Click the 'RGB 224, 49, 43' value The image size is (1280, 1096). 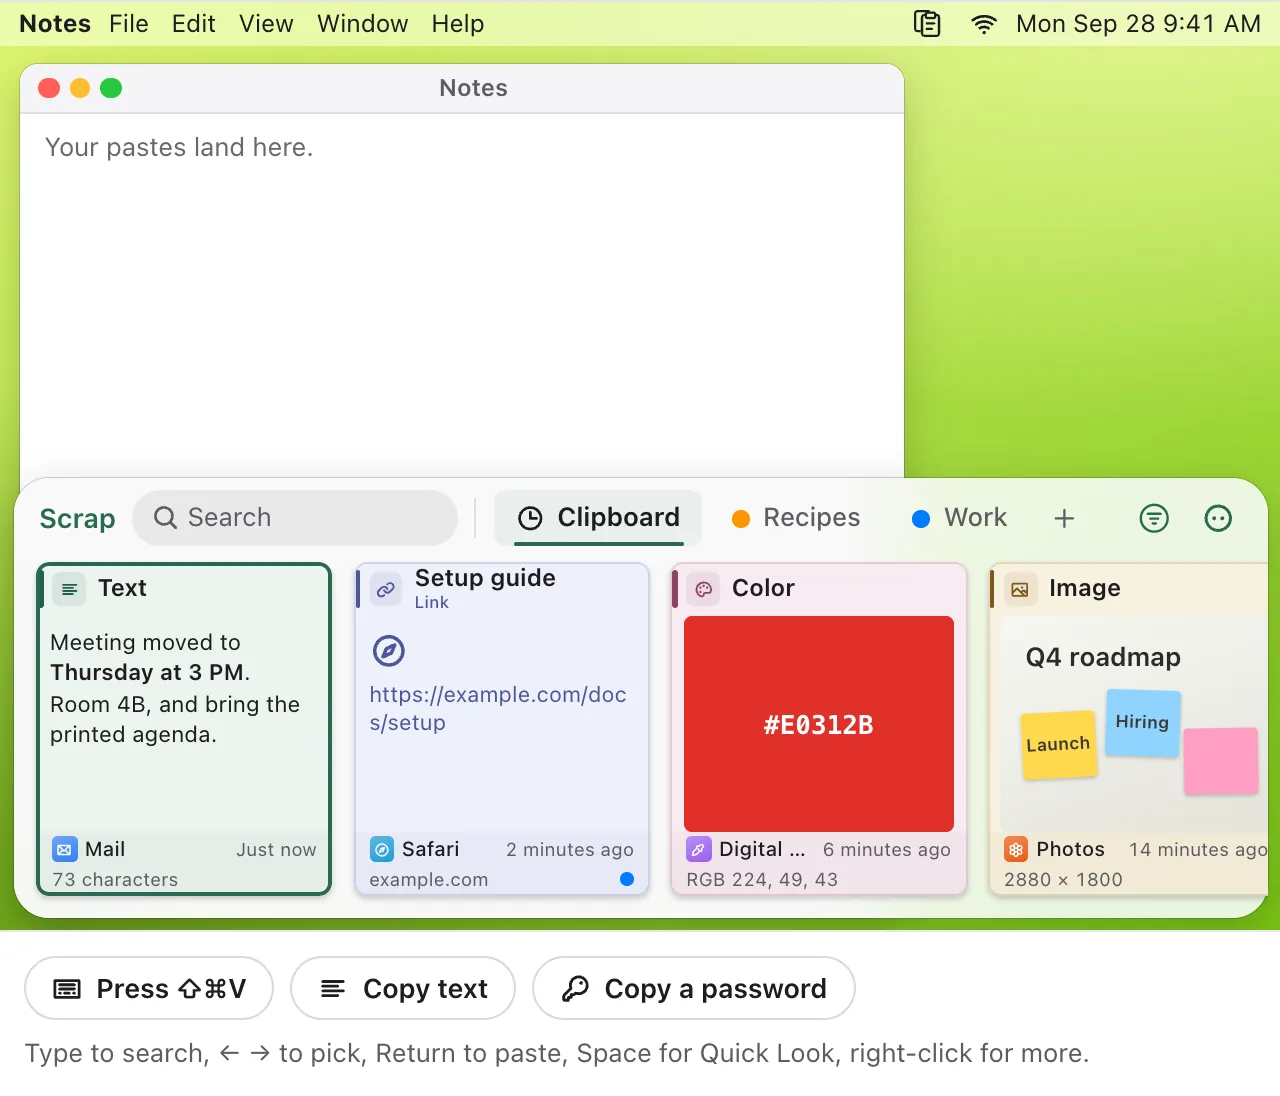tap(762, 880)
